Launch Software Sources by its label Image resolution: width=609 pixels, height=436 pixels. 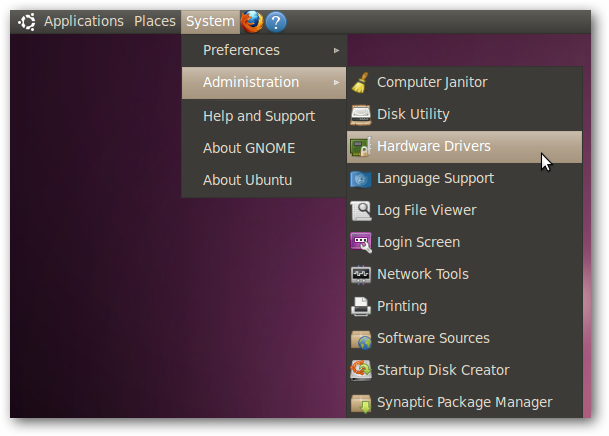click(x=433, y=338)
